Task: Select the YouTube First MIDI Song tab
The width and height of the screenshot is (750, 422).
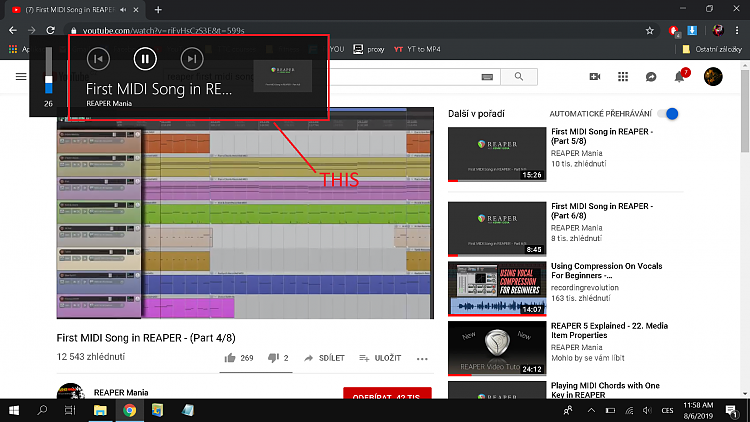Action: (72, 10)
